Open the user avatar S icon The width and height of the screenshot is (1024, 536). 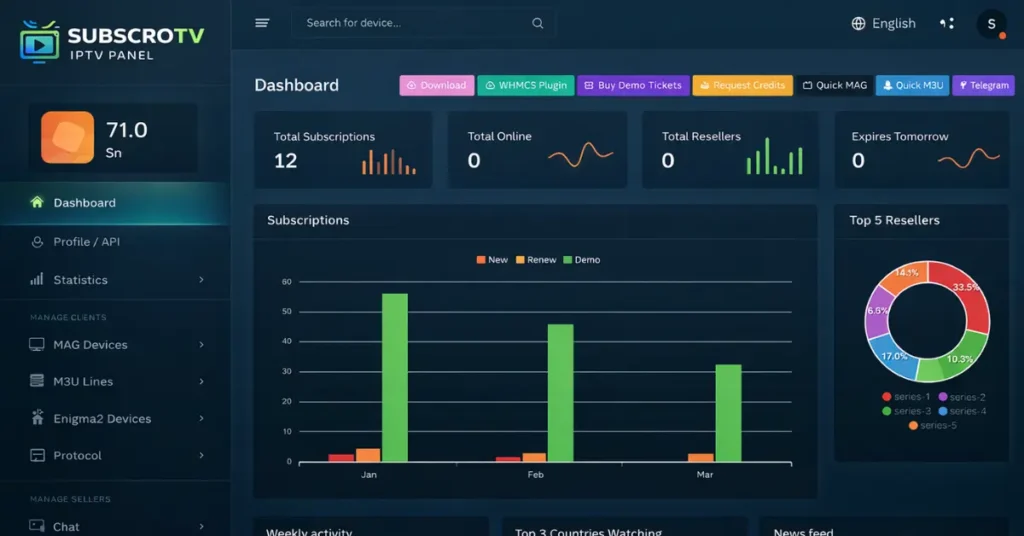(x=991, y=24)
